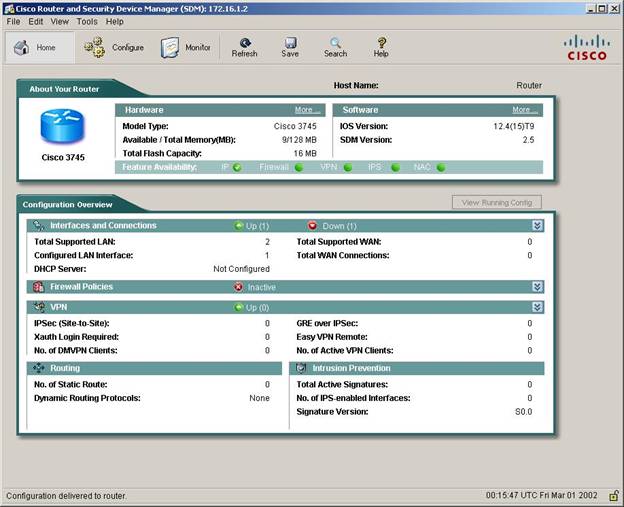This screenshot has width=624, height=507.
Task: Click the blue Cisco 3745 router image
Action: [x=62, y=127]
